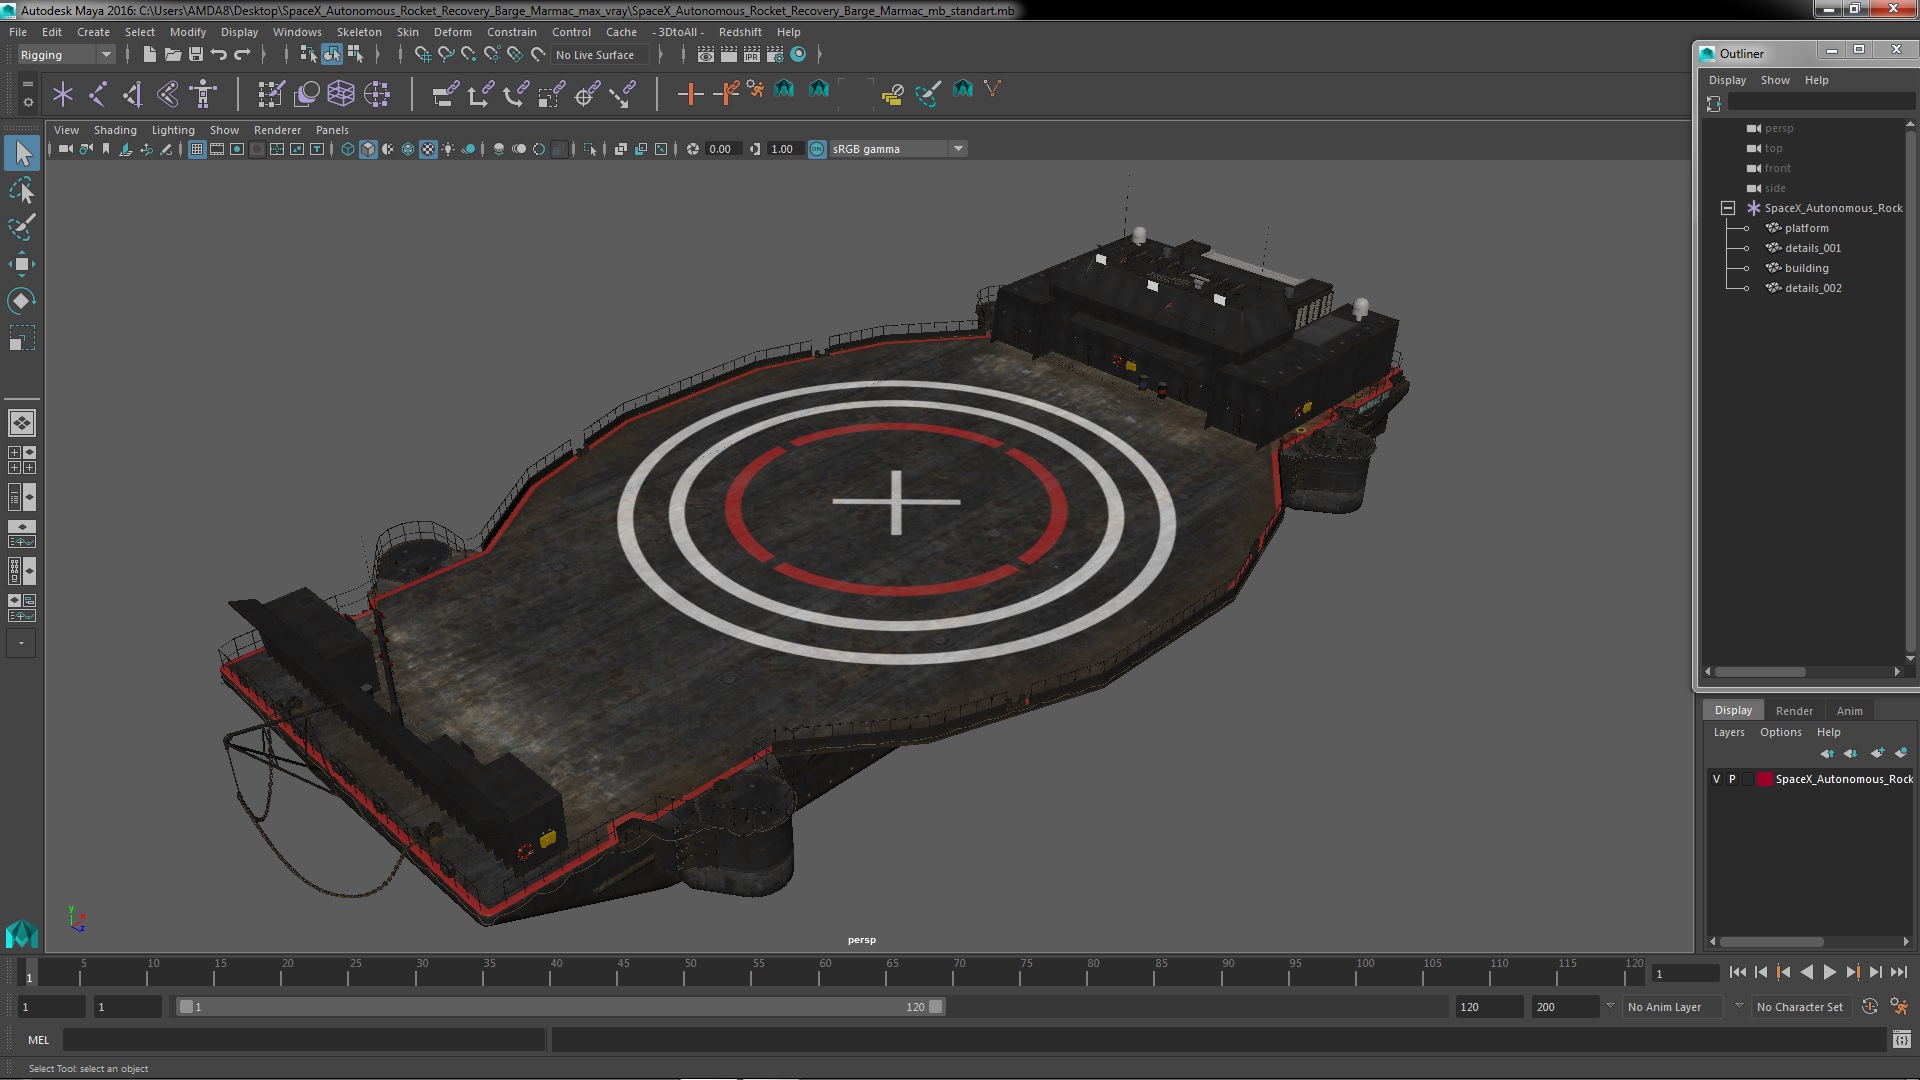Toggle textured display checker button
This screenshot has height=1080, width=1920.
click(428, 149)
